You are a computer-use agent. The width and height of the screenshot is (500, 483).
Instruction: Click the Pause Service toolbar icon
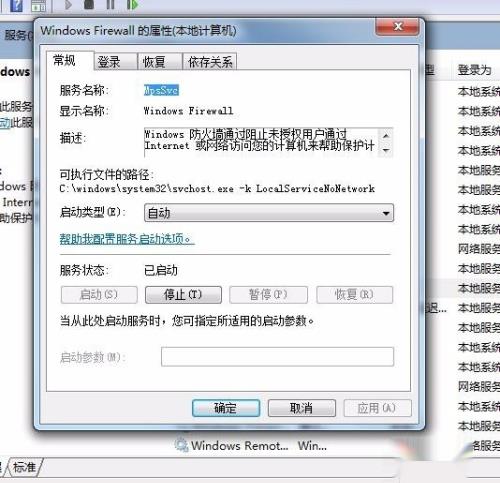(x=110, y=5)
